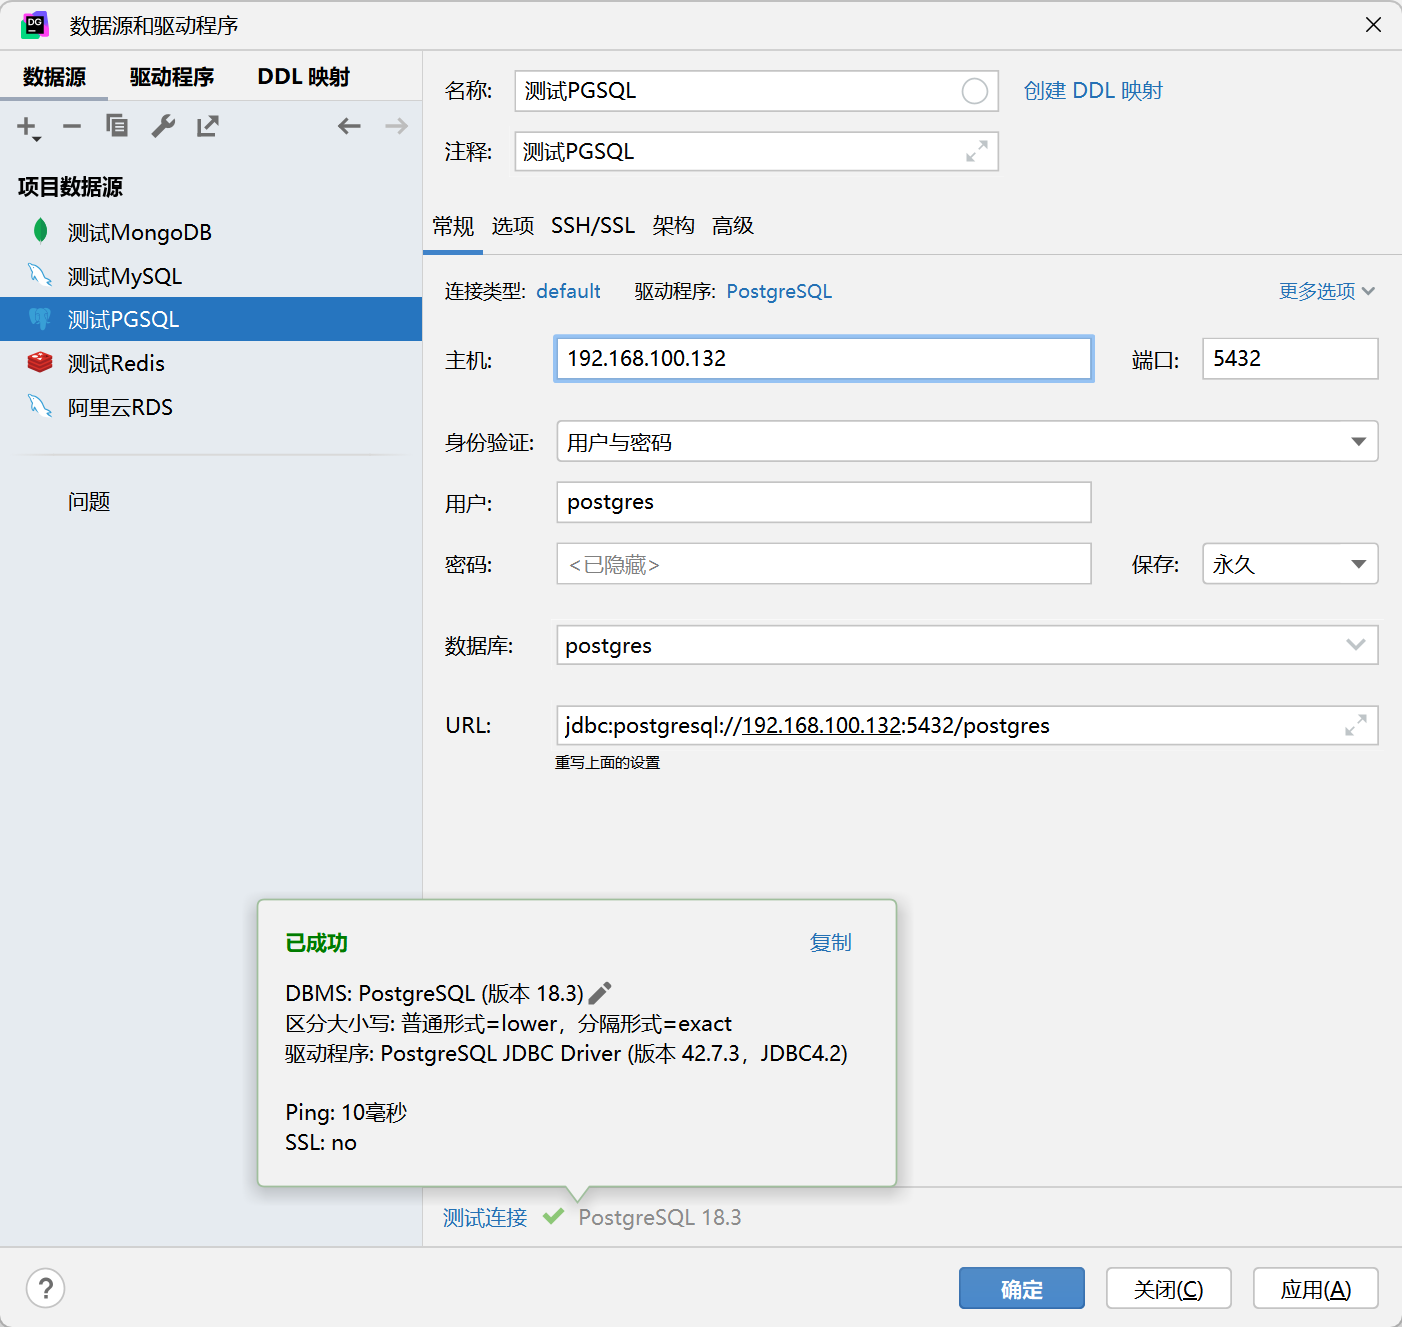The image size is (1402, 1327).
Task: Click the 关闭(C) button
Action: click(1168, 1288)
